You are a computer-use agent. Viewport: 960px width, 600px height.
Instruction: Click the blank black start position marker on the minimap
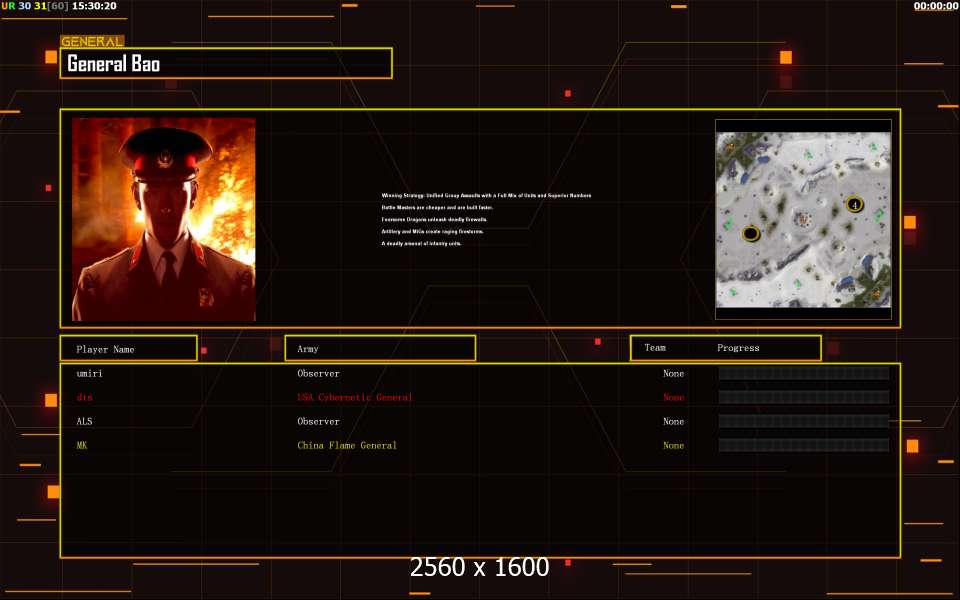coord(751,233)
